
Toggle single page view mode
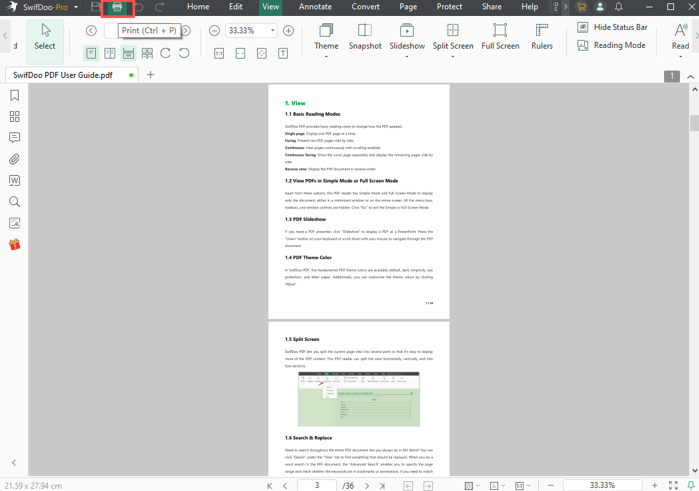pos(91,54)
